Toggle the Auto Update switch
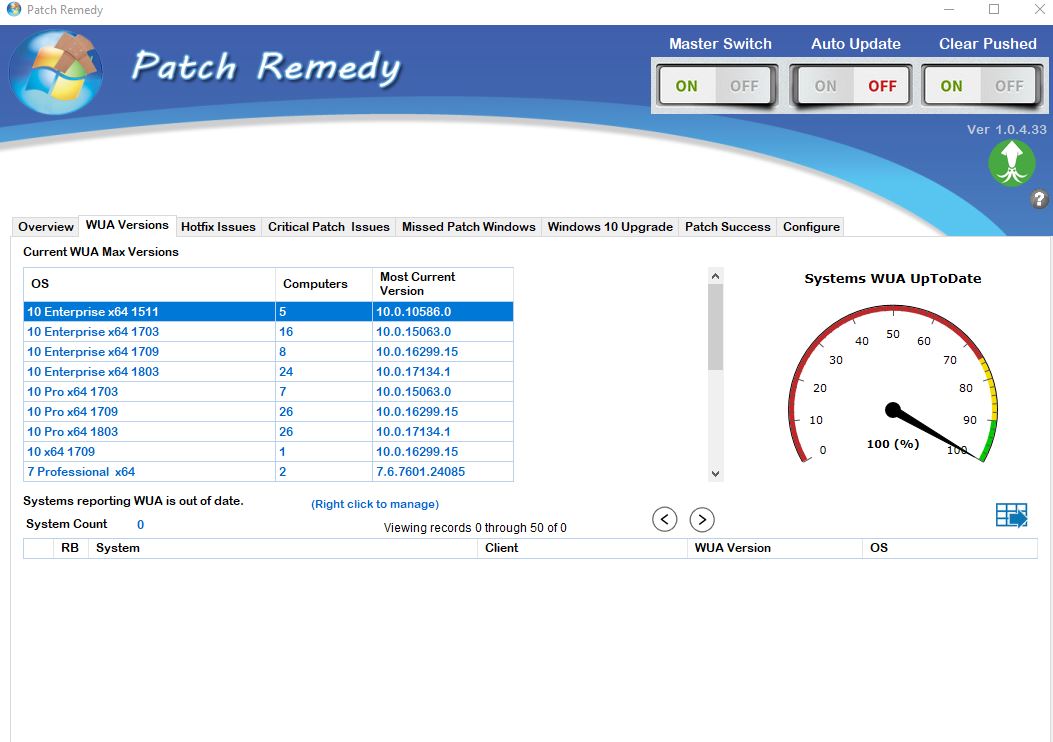This screenshot has width=1053, height=742. click(x=853, y=86)
